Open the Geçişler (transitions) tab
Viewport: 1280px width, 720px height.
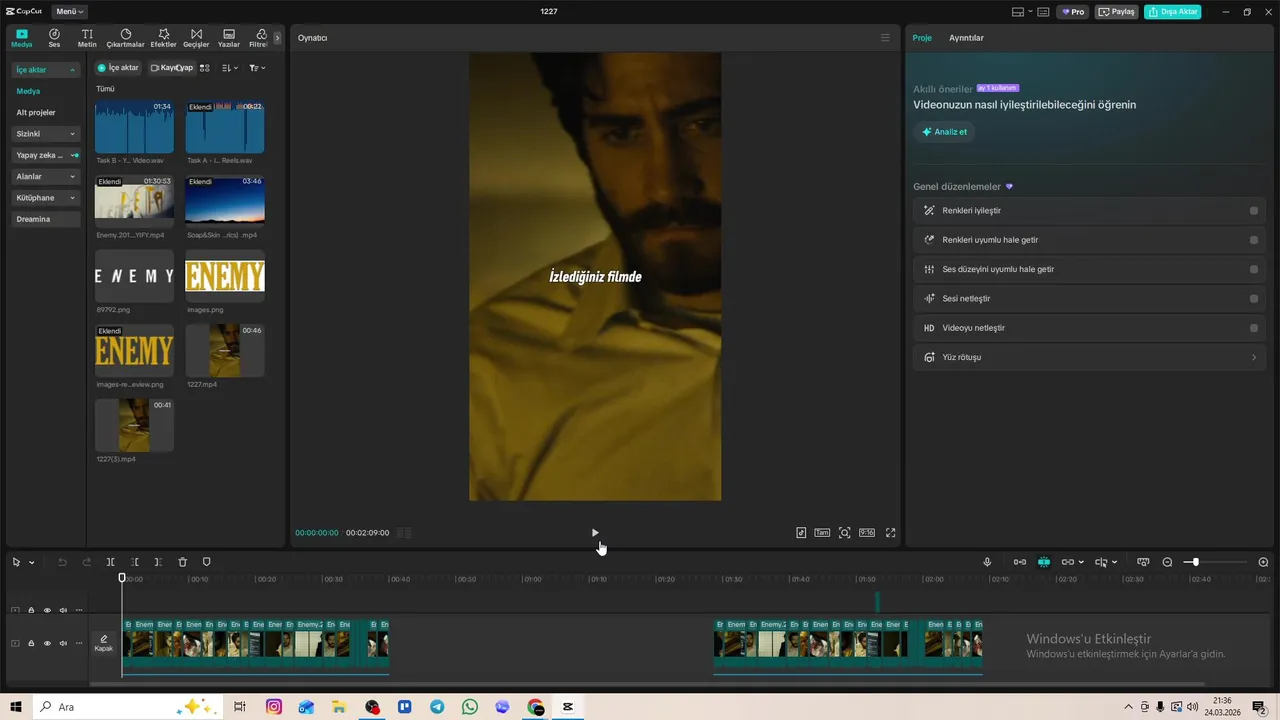tap(196, 38)
